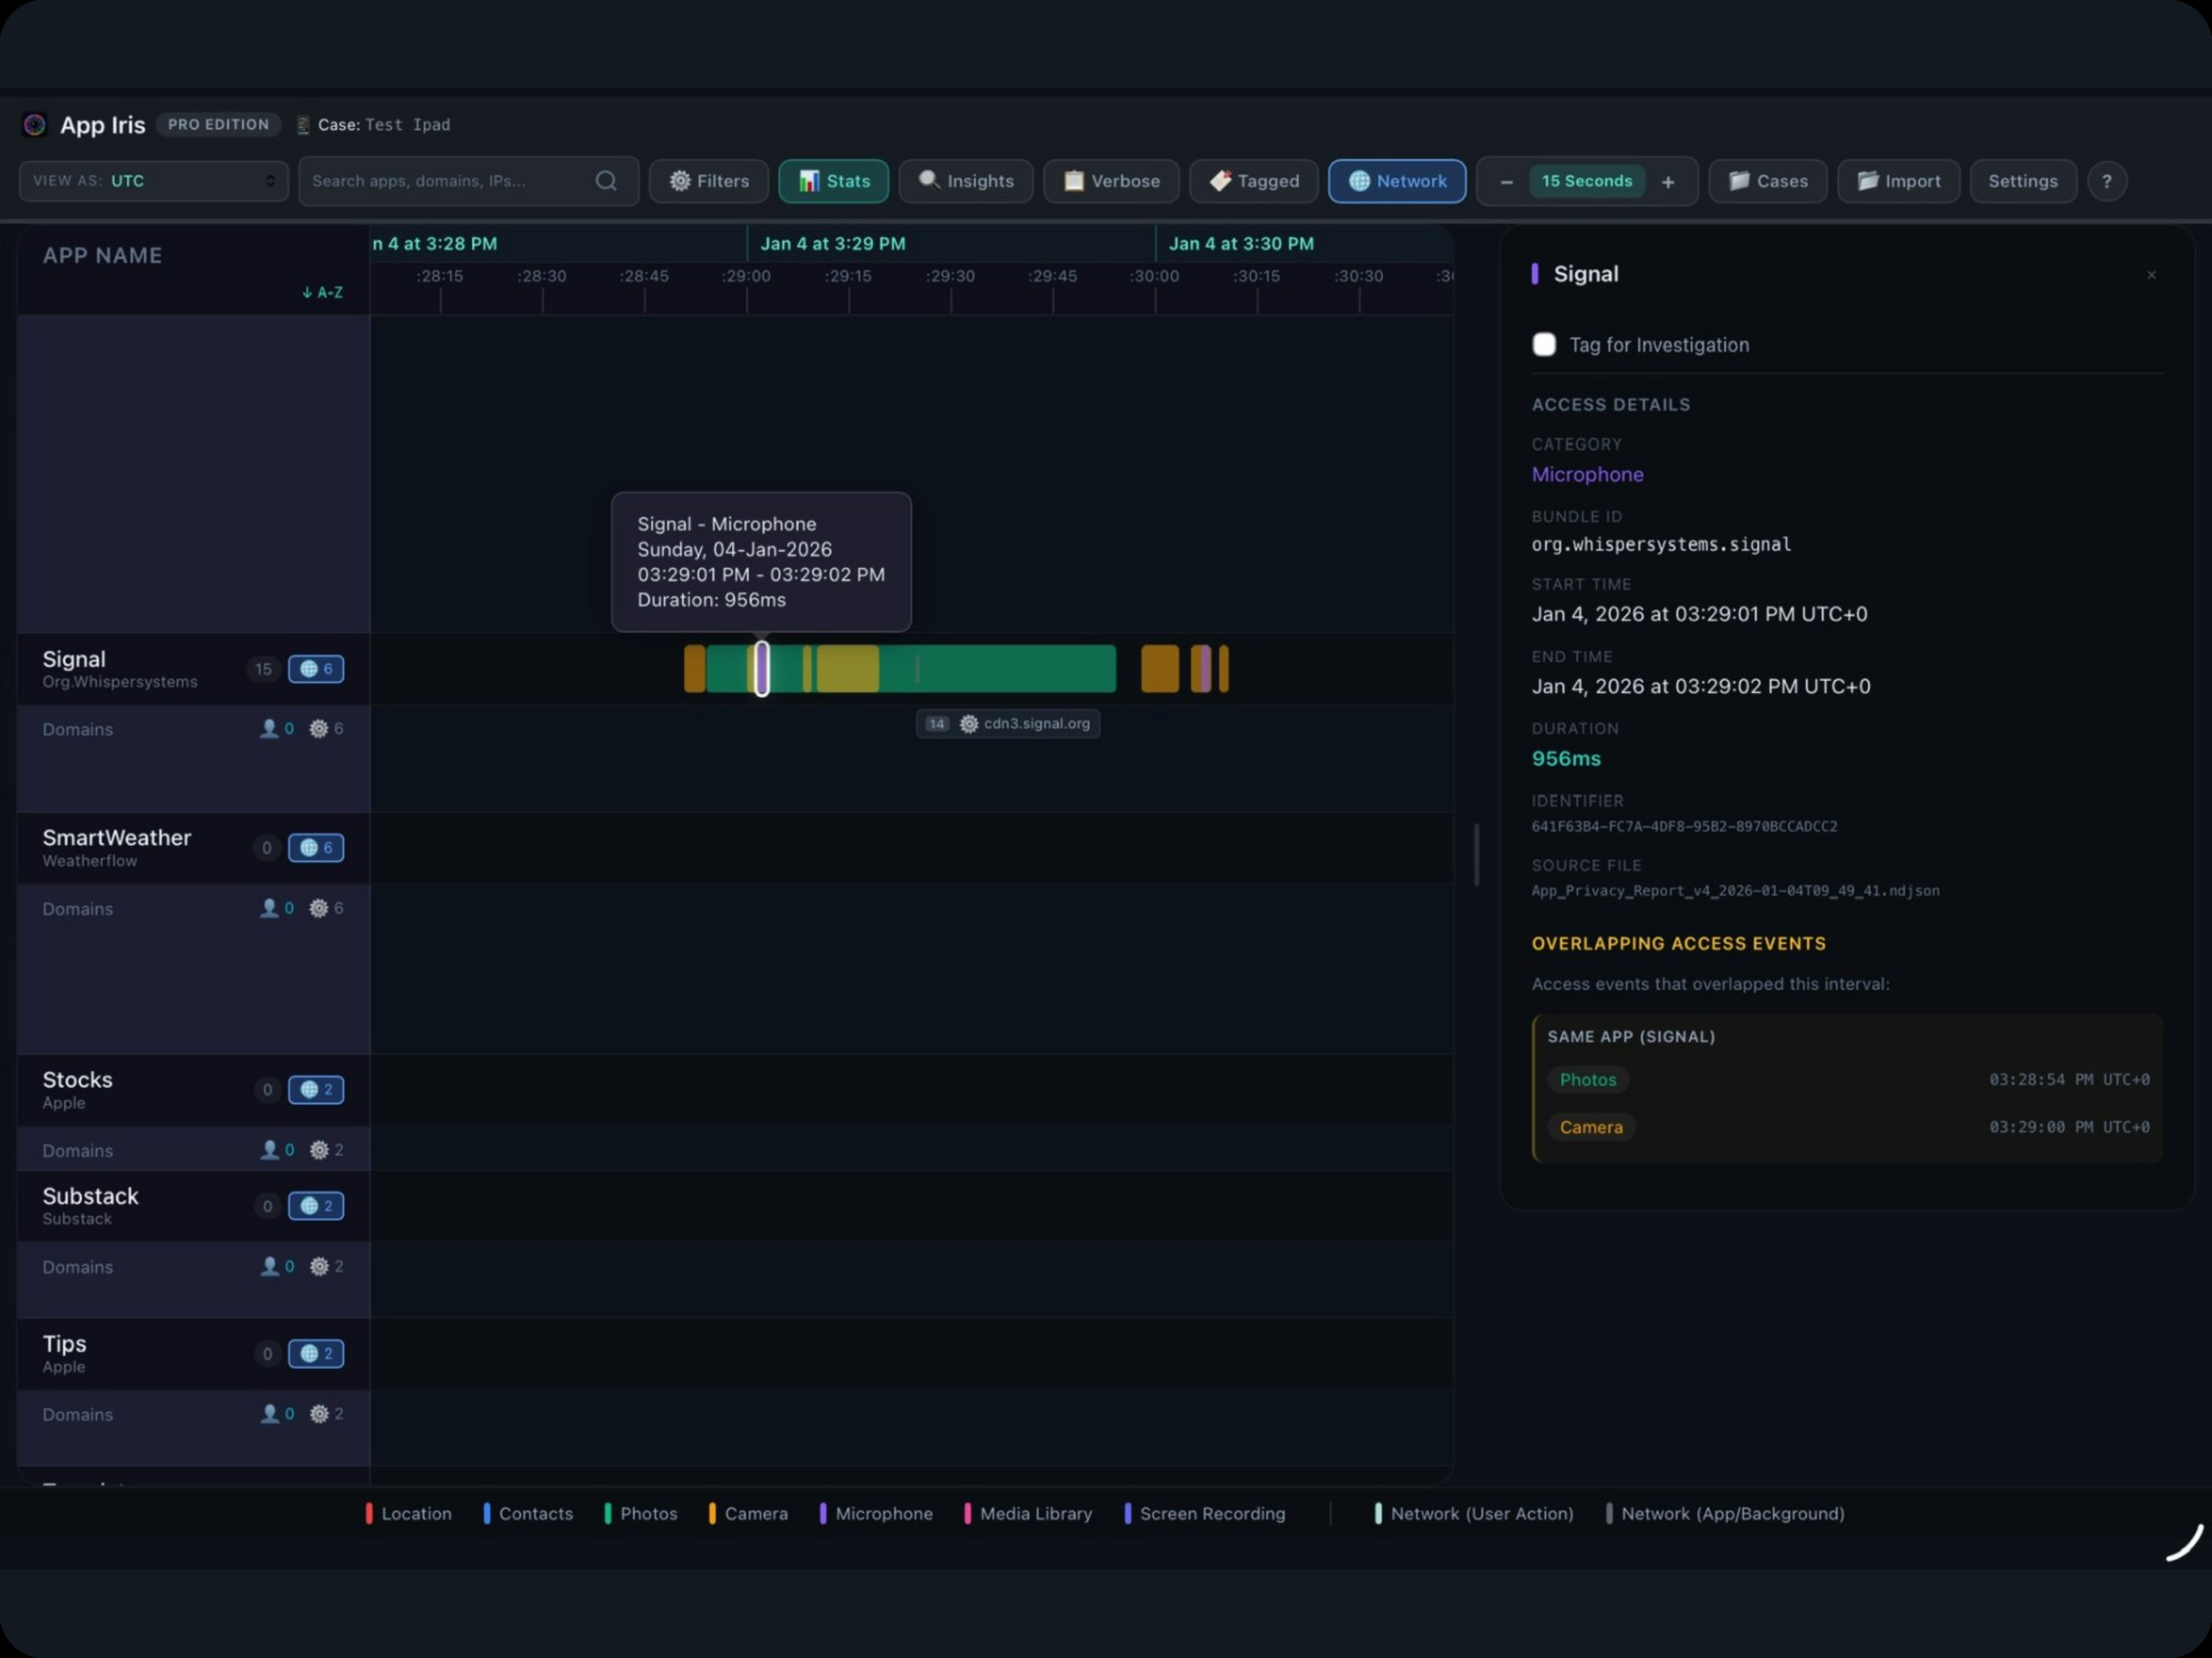Select the SmartWeather app row

click(x=193, y=848)
